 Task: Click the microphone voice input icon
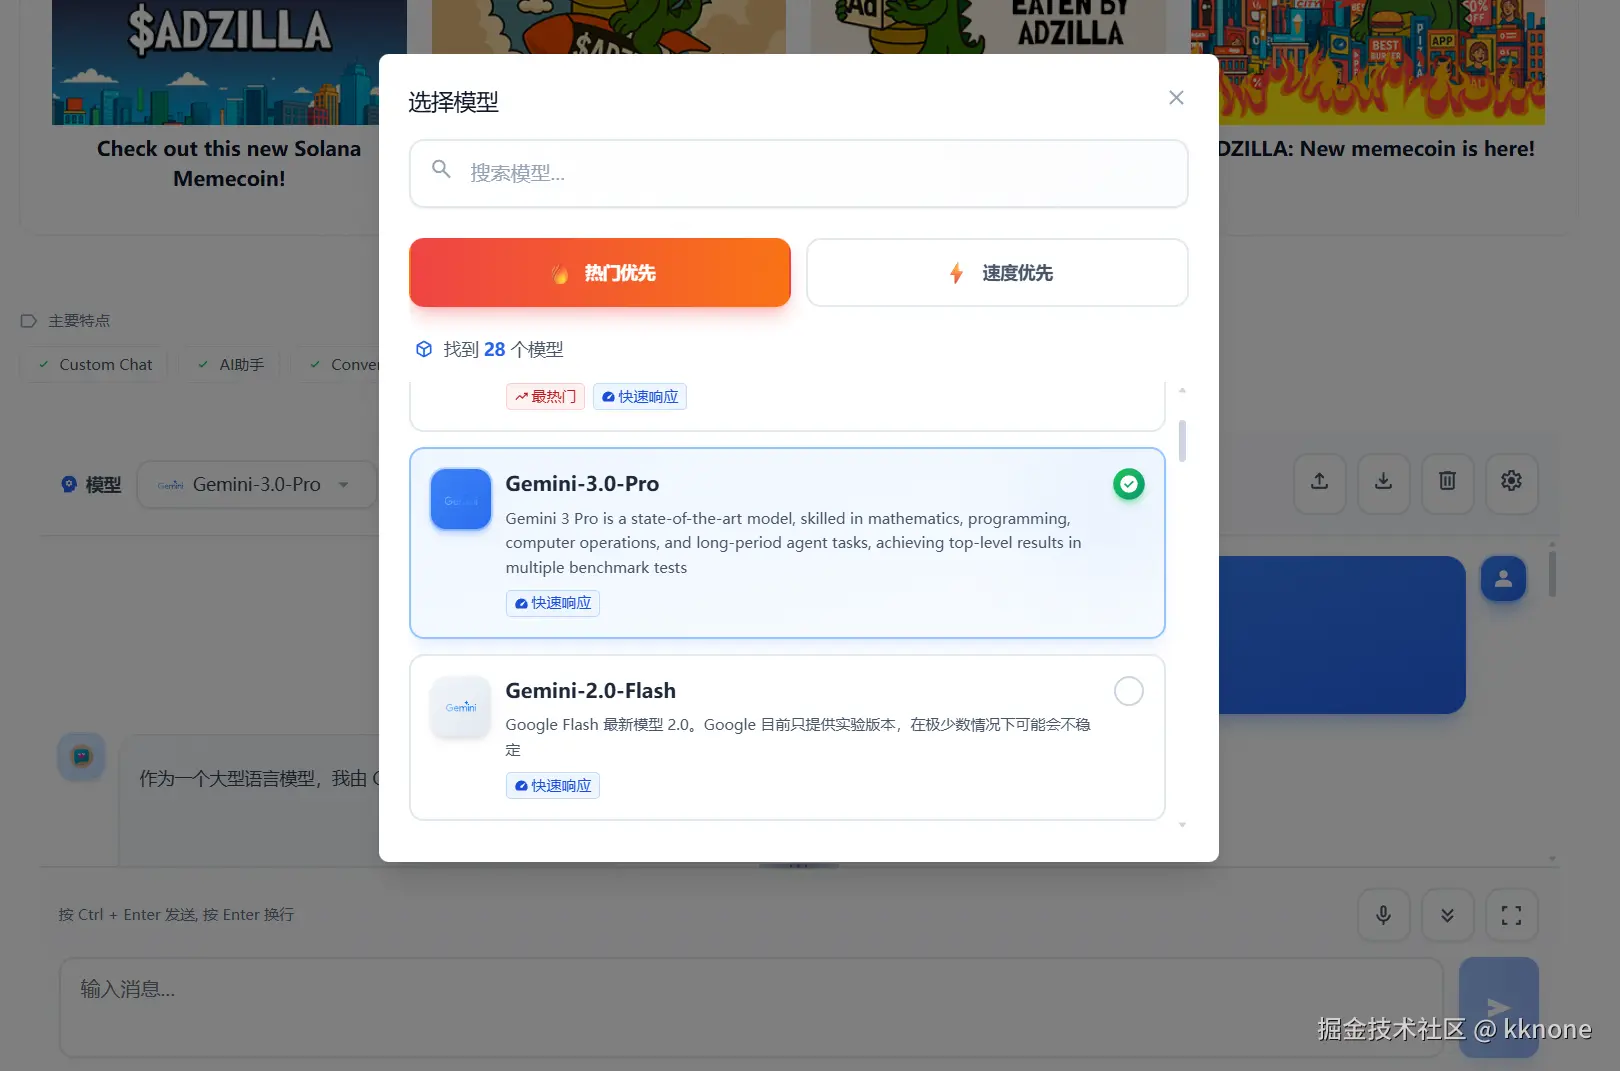pyautogui.click(x=1384, y=915)
